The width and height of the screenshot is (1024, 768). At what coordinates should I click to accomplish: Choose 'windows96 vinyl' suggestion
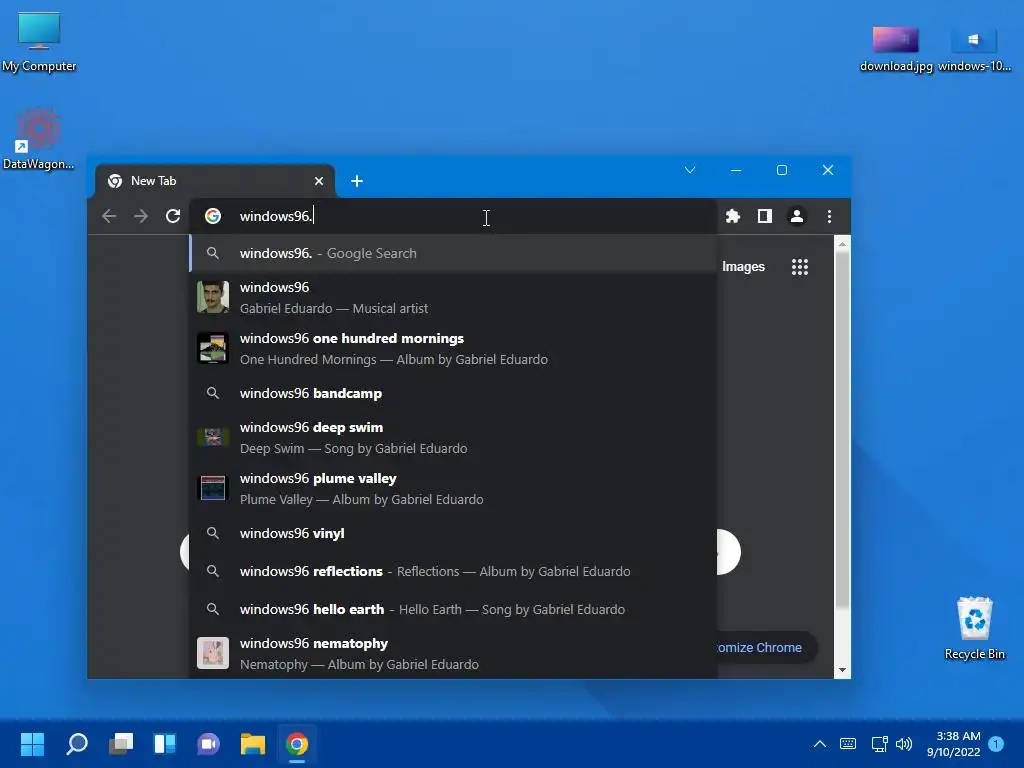click(x=453, y=534)
